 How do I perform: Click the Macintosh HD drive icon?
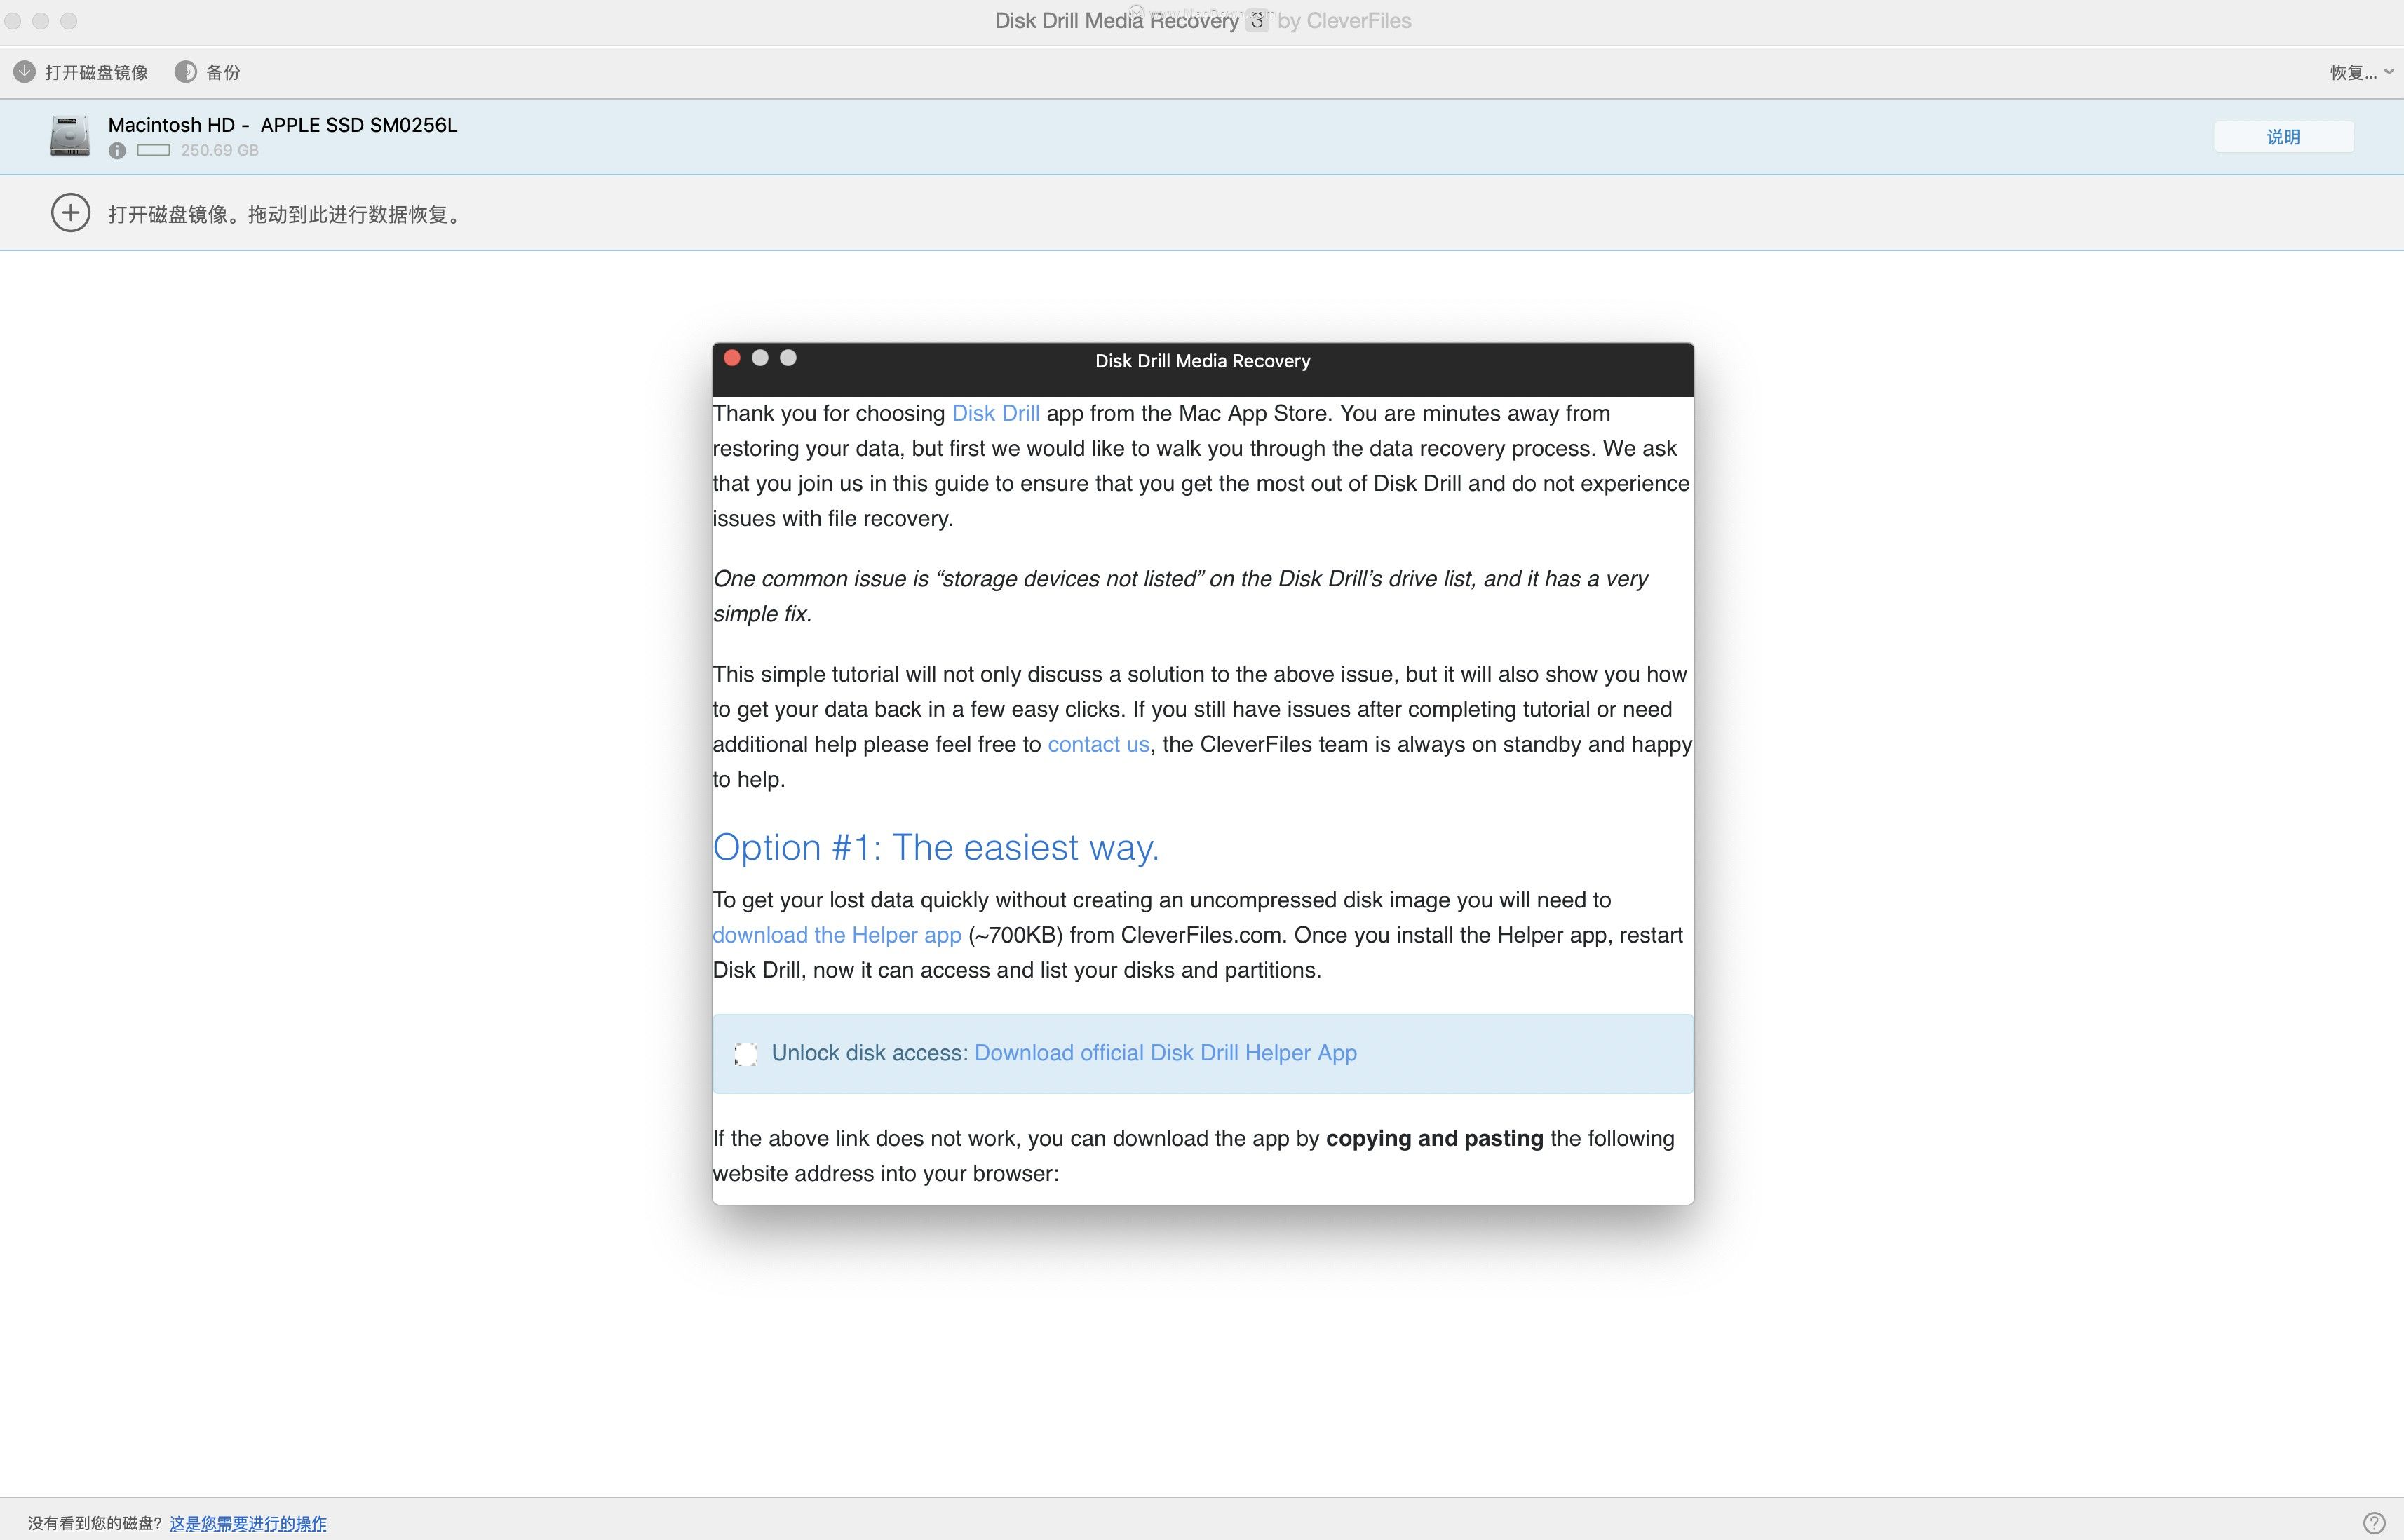click(70, 136)
